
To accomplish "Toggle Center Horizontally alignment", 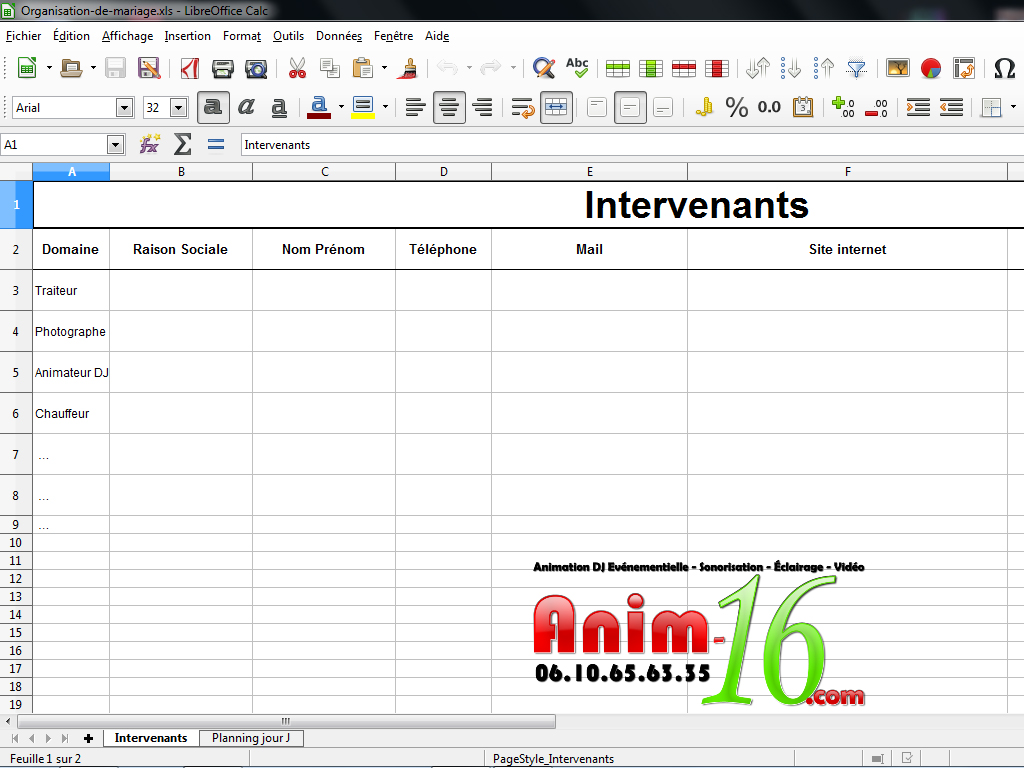I will (x=449, y=107).
